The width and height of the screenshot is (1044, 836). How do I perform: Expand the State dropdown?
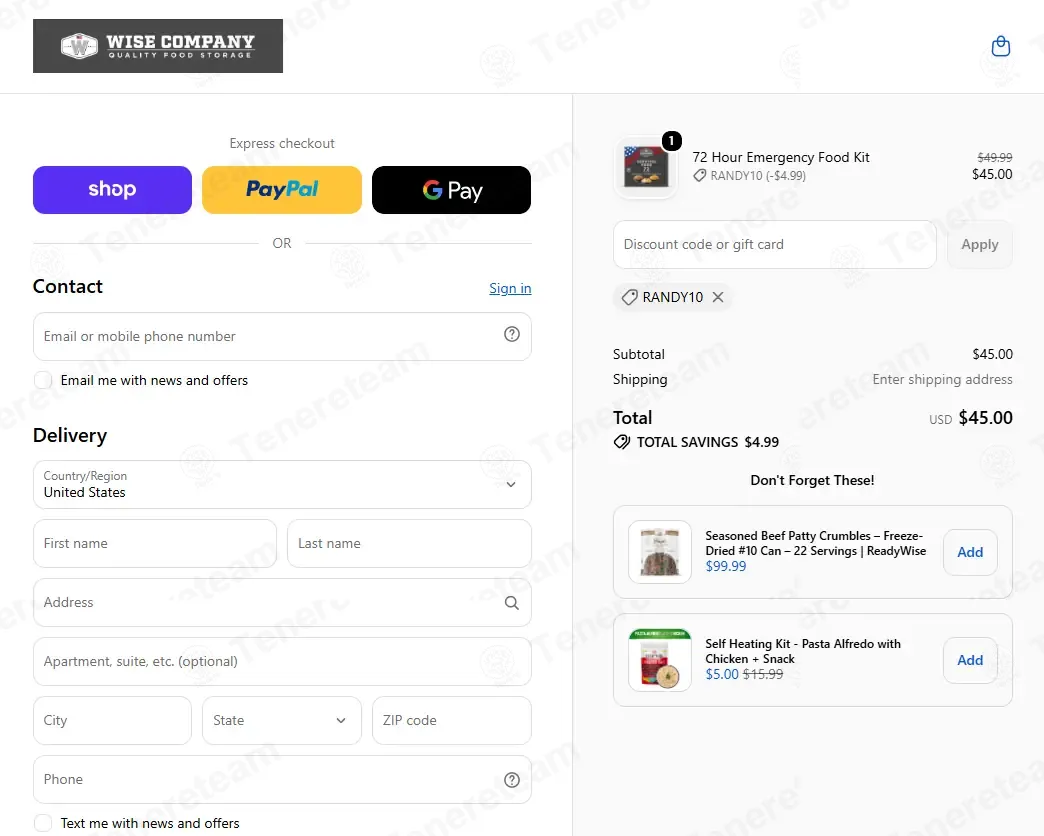(x=282, y=720)
